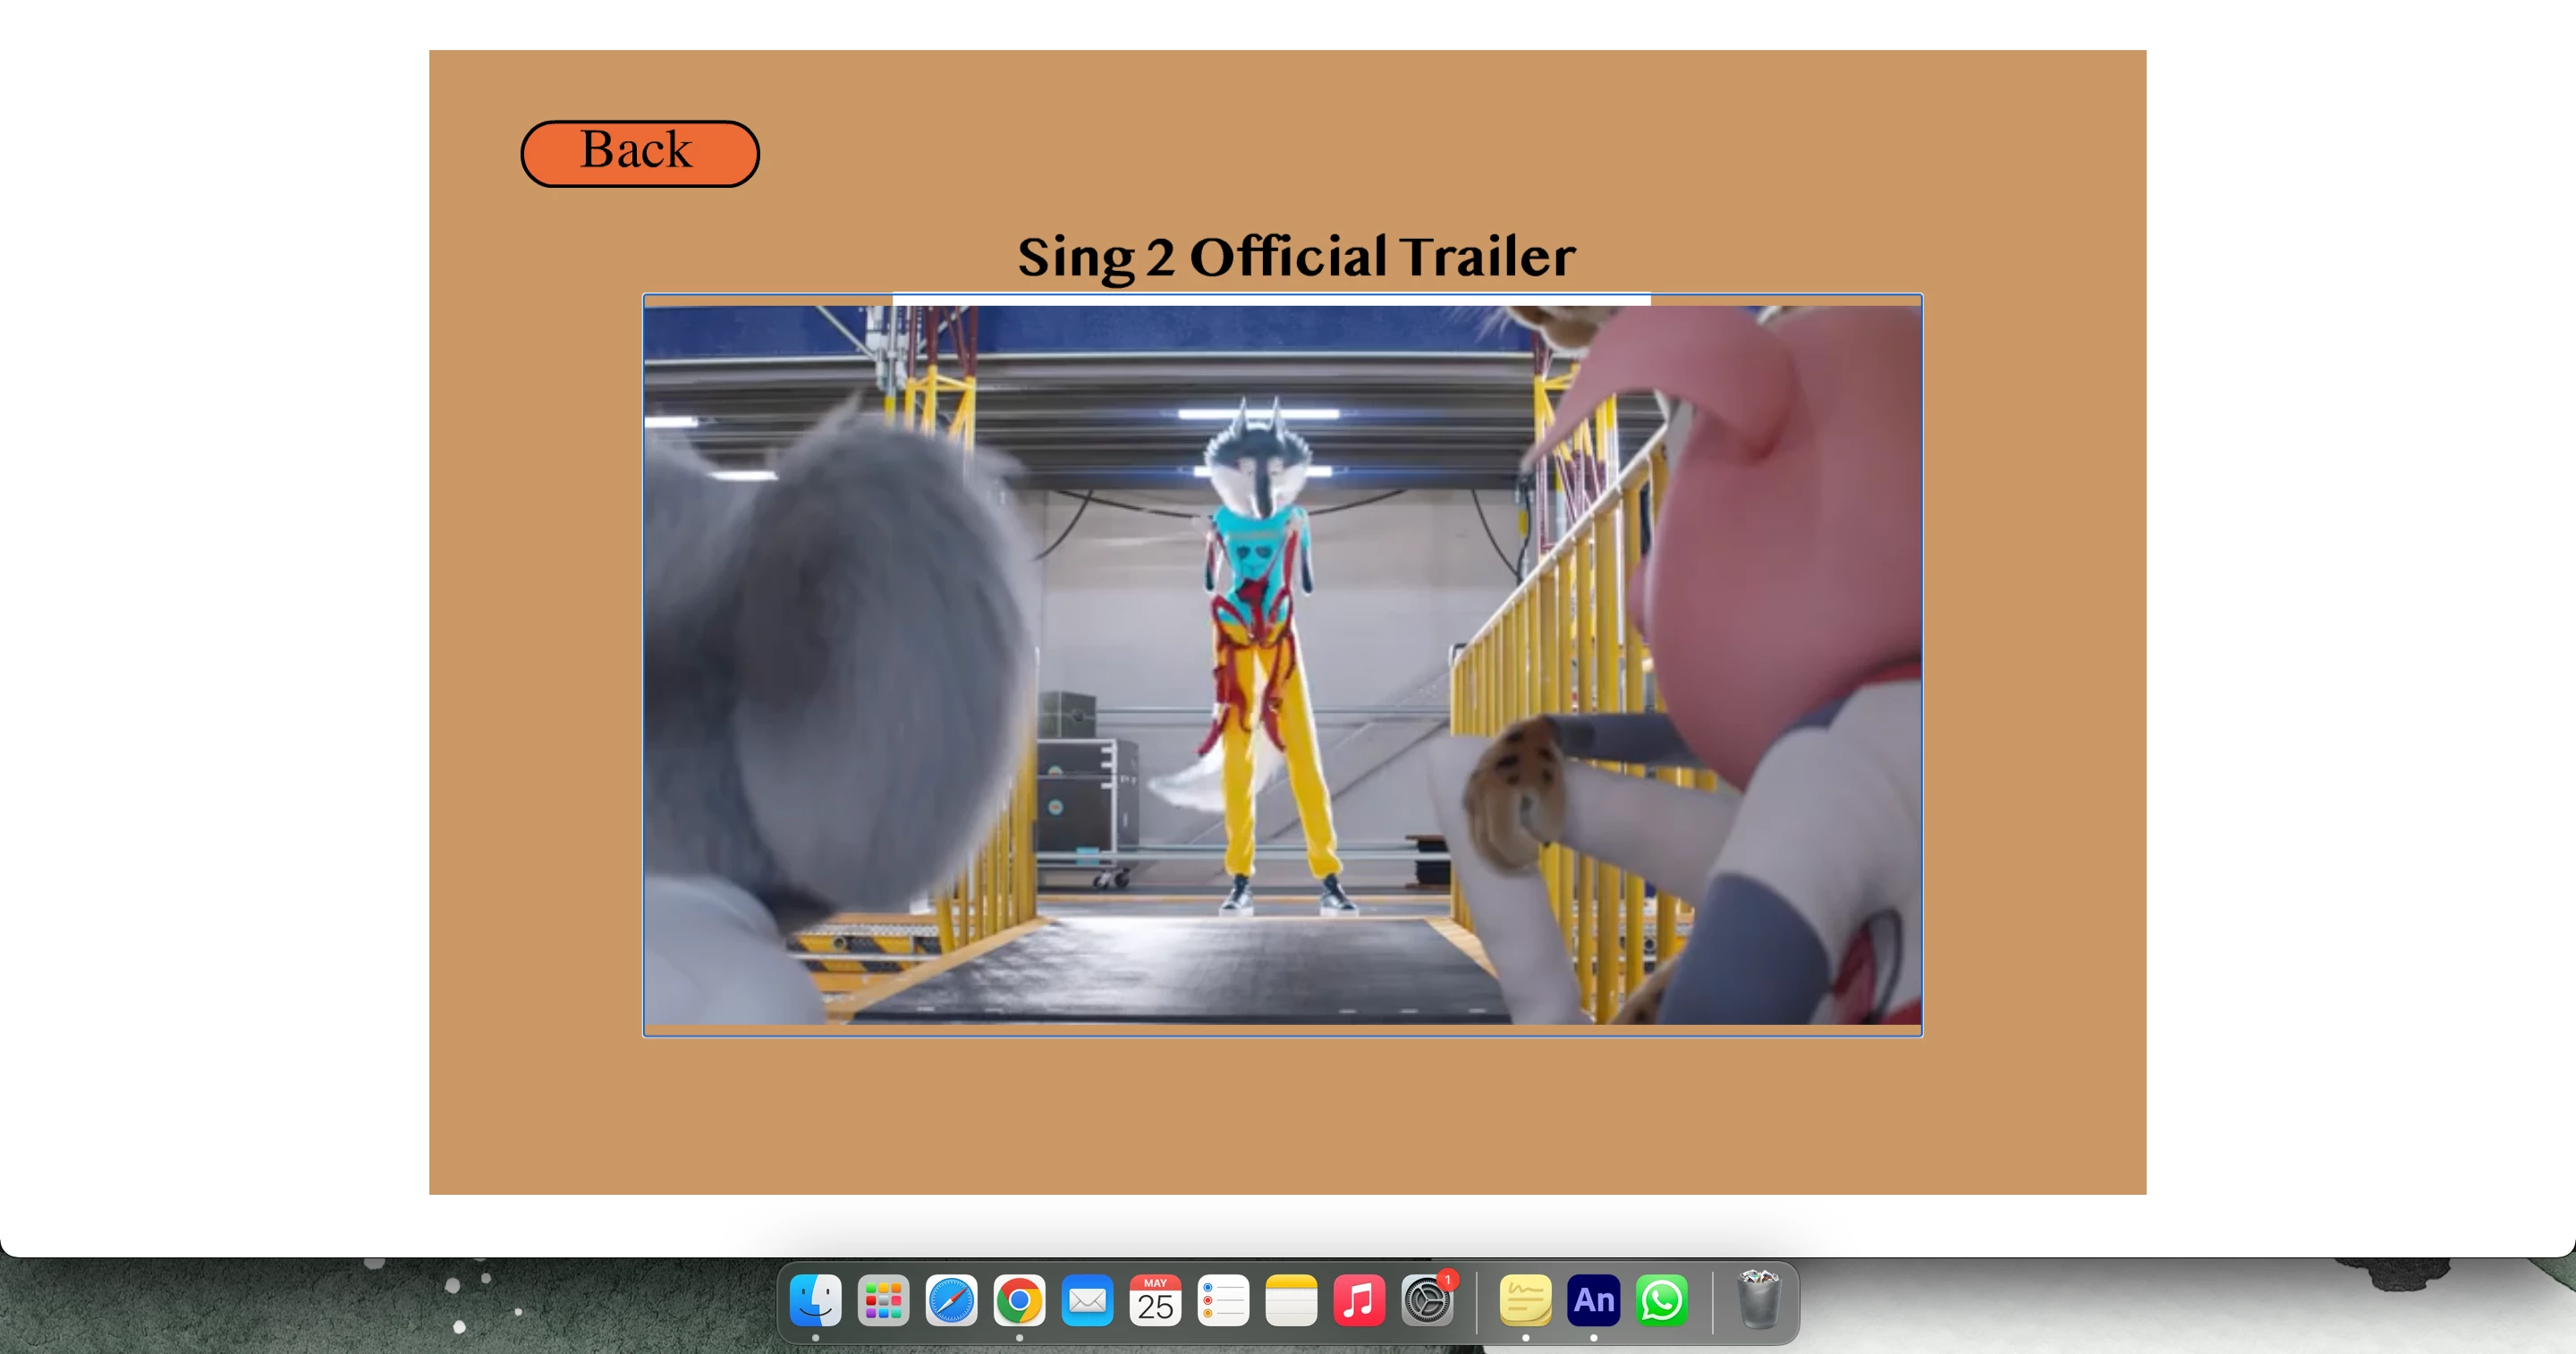
Task: Click the Sing 2 Official Trailer heading
Action: (x=1296, y=256)
